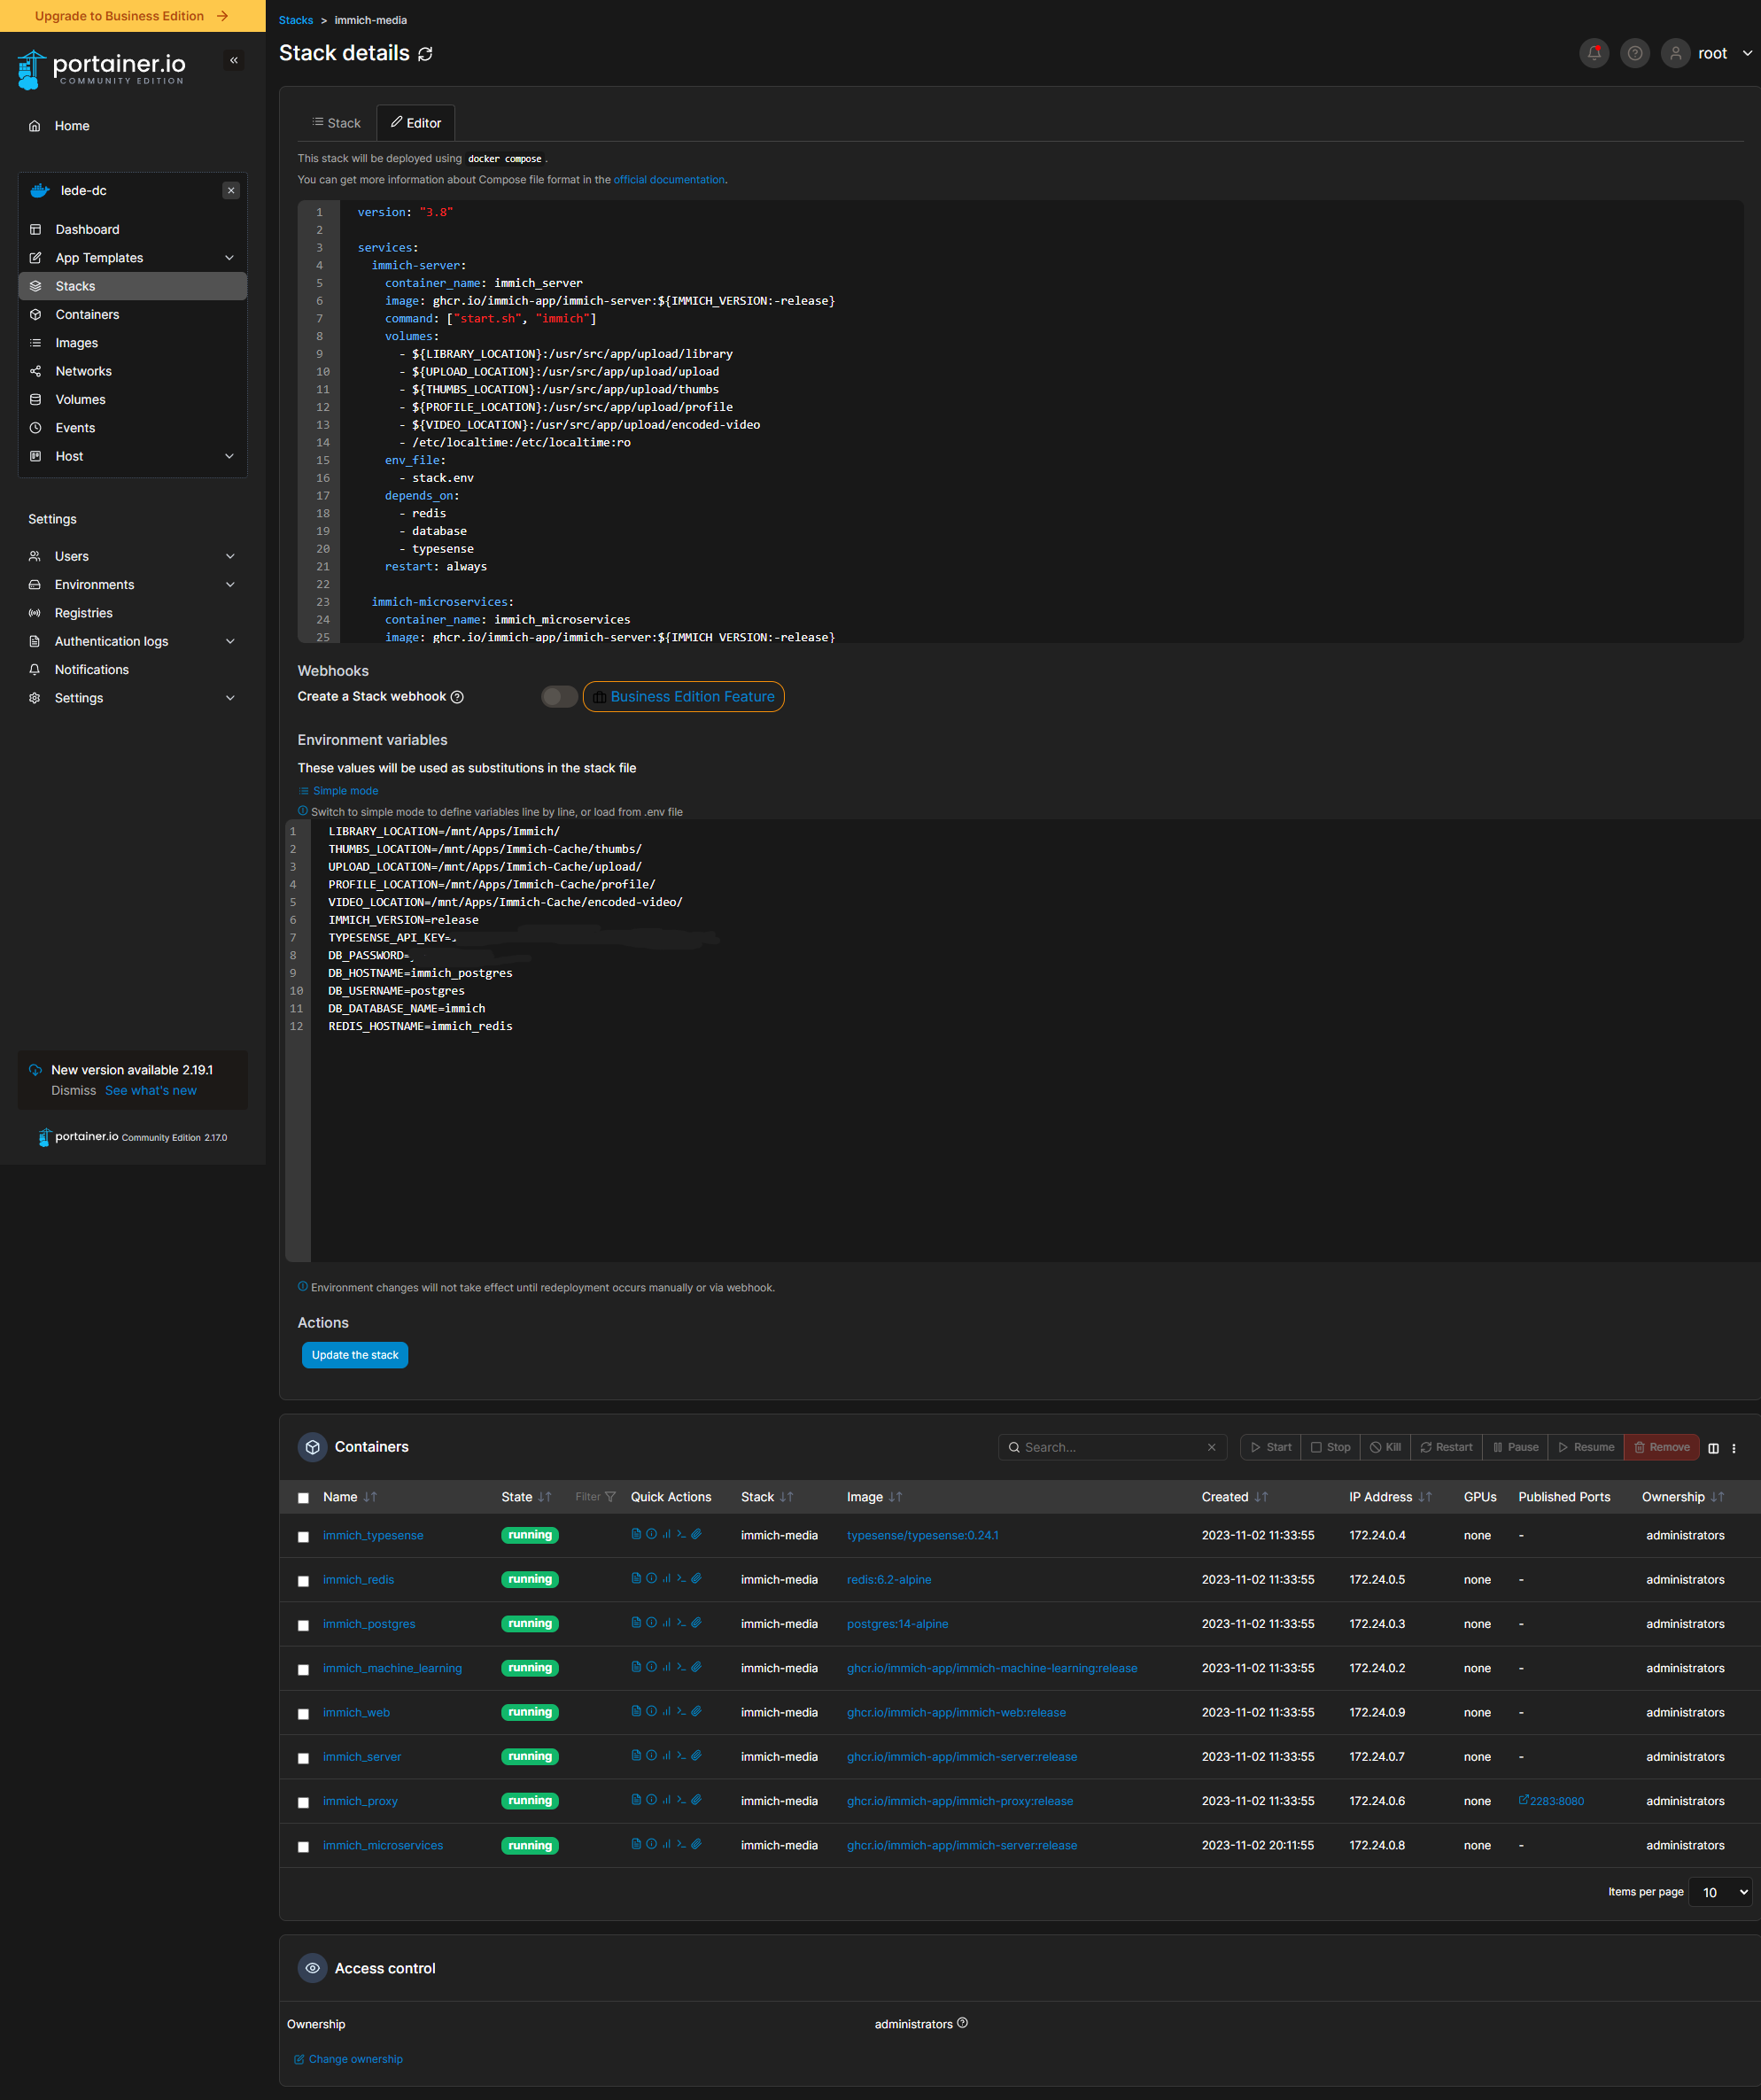Switch to the Stack tab
The width and height of the screenshot is (1761, 2100).
click(336, 123)
